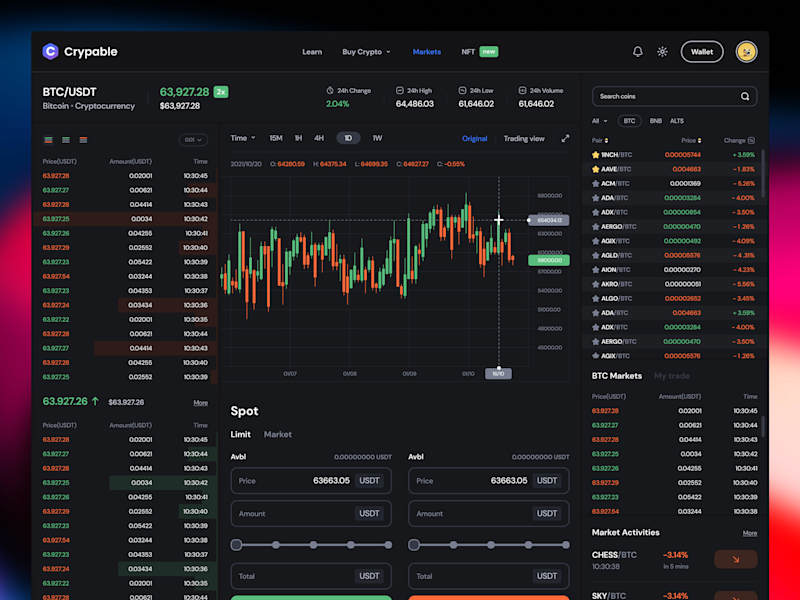This screenshot has width=800, height=600.
Task: Open the notifications bell
Action: coord(637,52)
